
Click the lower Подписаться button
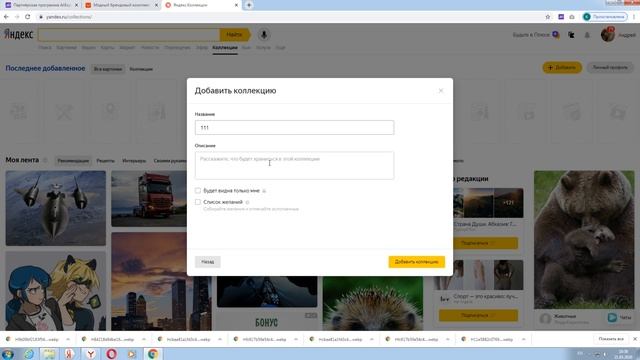[478, 315]
